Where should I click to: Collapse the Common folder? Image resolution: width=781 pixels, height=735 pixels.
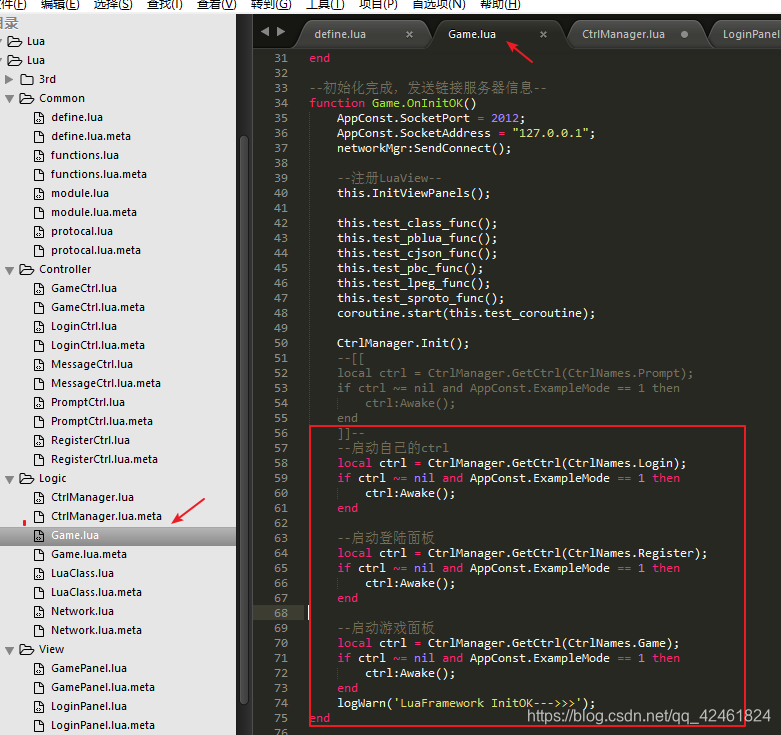9,99
